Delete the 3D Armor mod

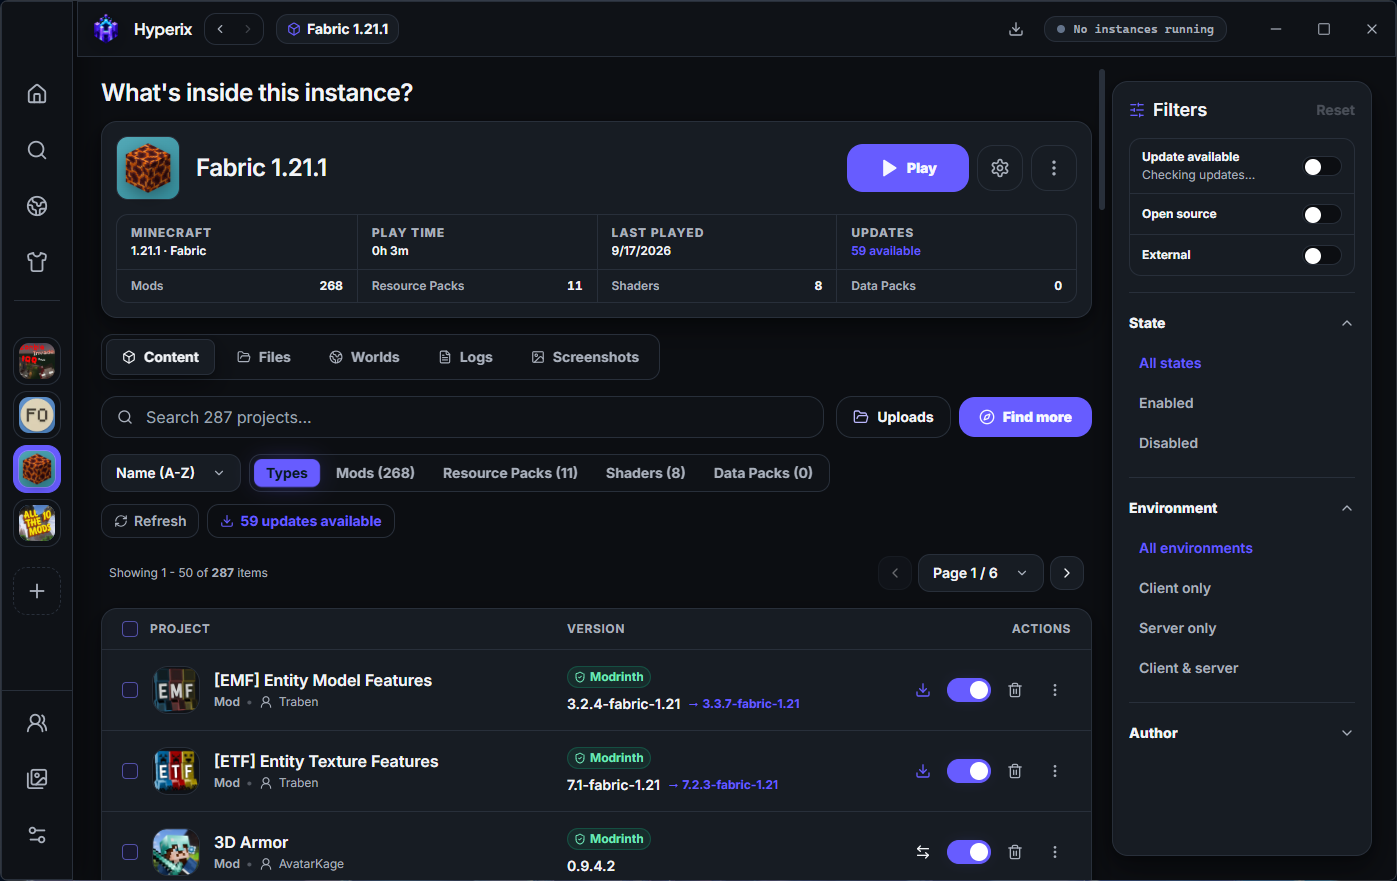(1015, 852)
